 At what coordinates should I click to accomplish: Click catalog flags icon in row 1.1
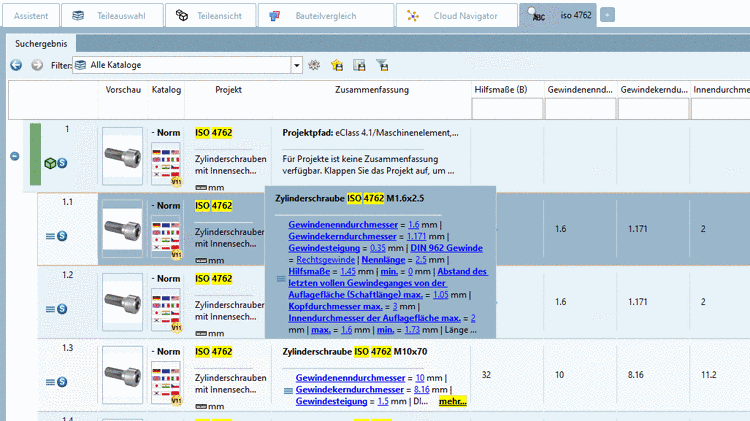pos(166,237)
